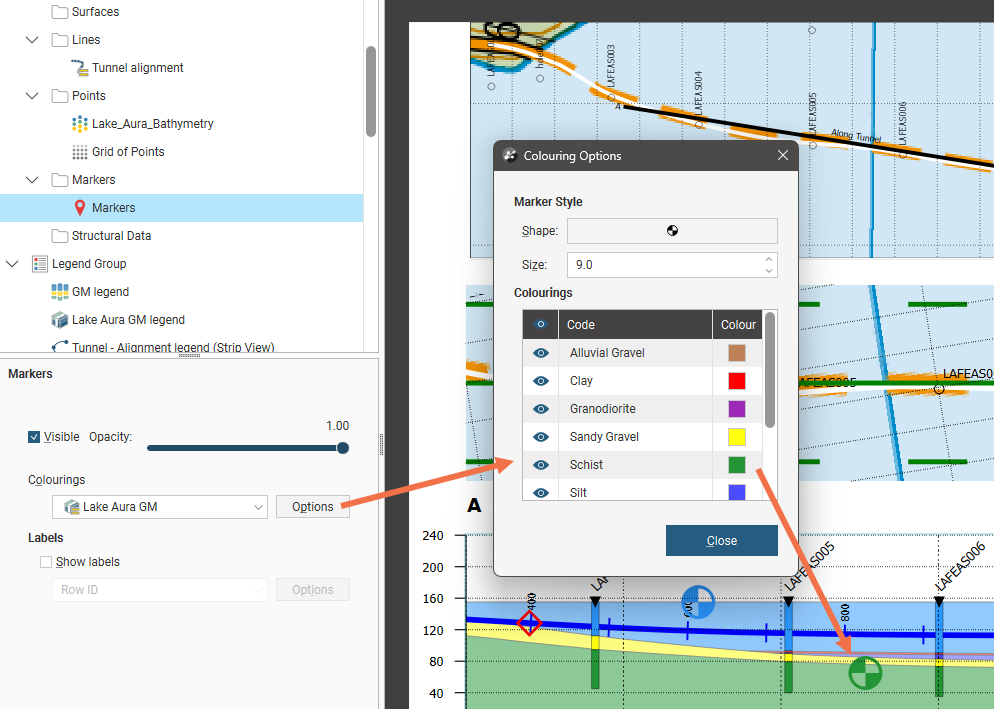Collapse the Legend Group tree node
The height and width of the screenshot is (709, 994).
click(x=12, y=264)
